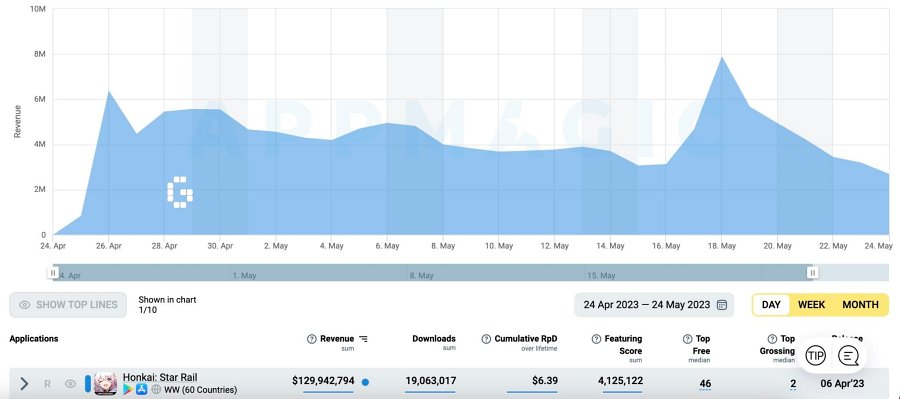Click the globe worldwide icon

coord(156,390)
